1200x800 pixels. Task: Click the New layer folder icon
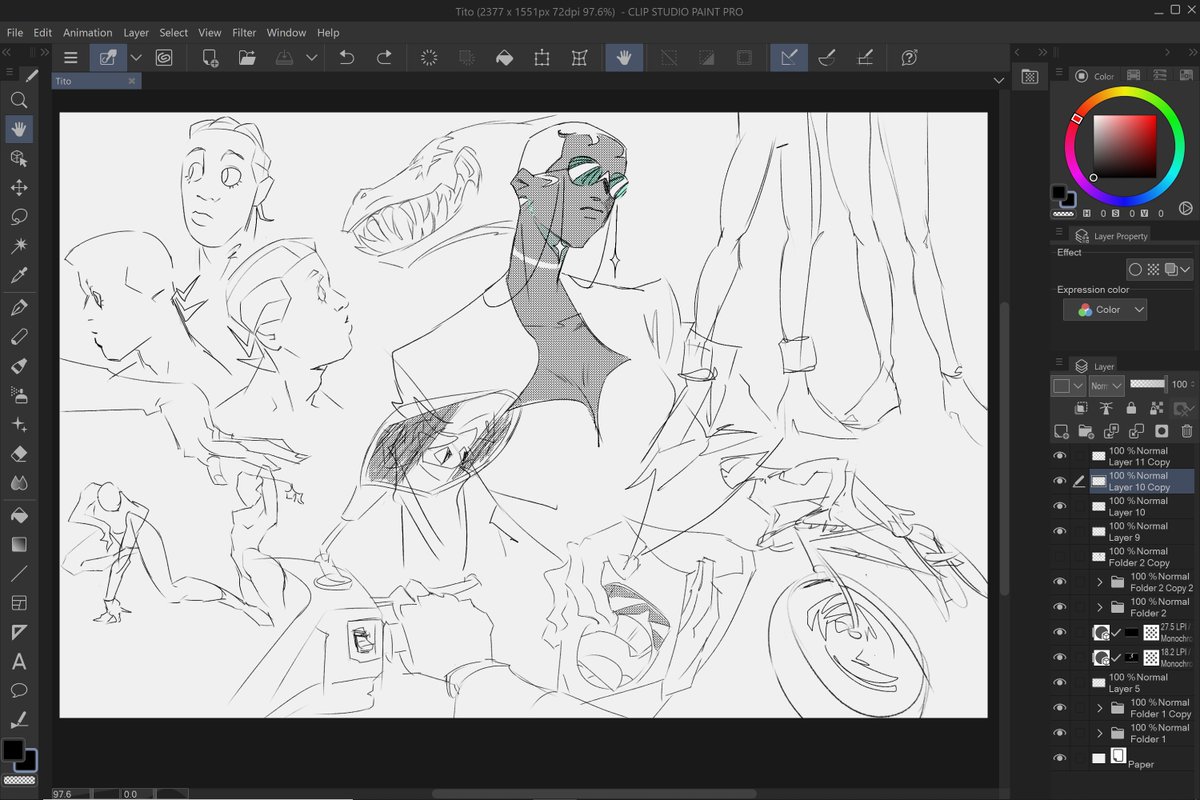pos(1086,432)
